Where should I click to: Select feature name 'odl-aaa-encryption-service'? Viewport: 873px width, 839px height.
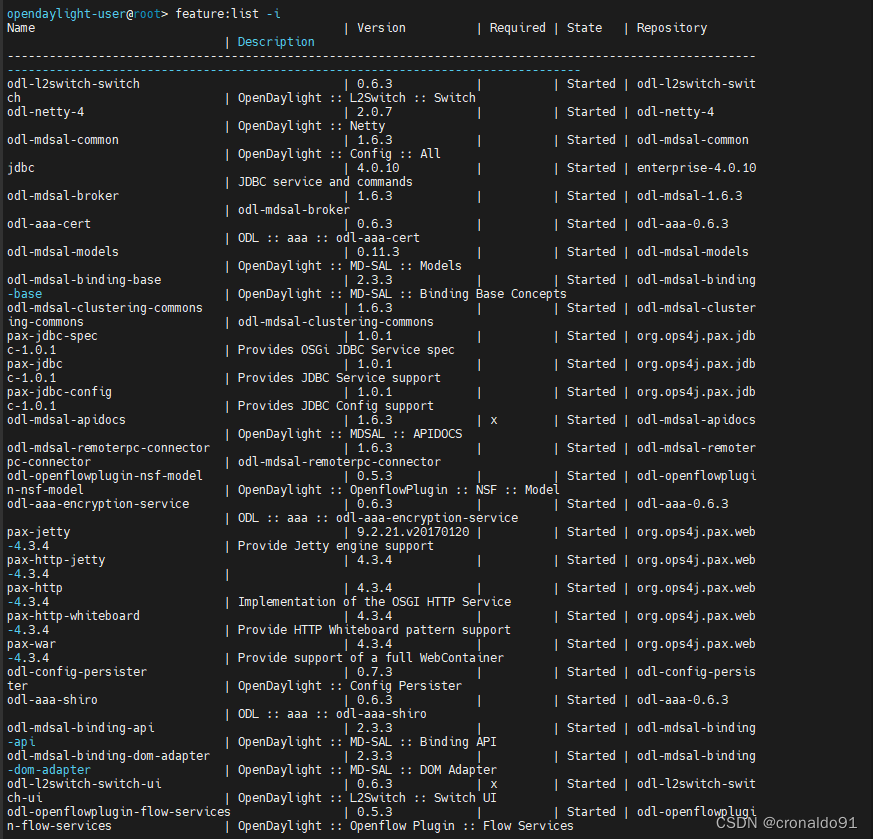98,504
